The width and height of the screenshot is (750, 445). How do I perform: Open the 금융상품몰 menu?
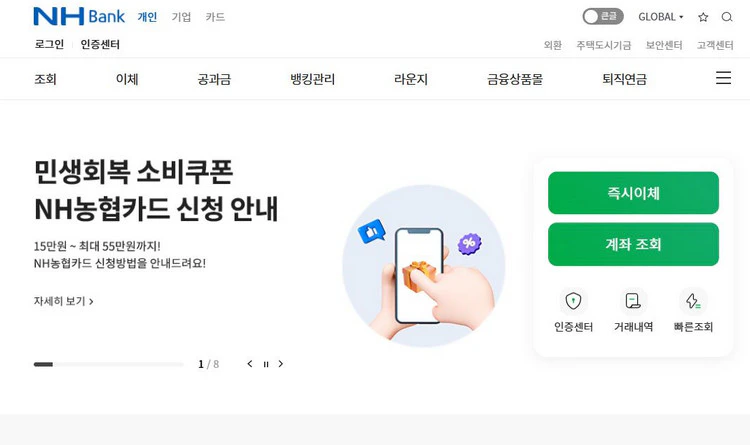coord(515,79)
